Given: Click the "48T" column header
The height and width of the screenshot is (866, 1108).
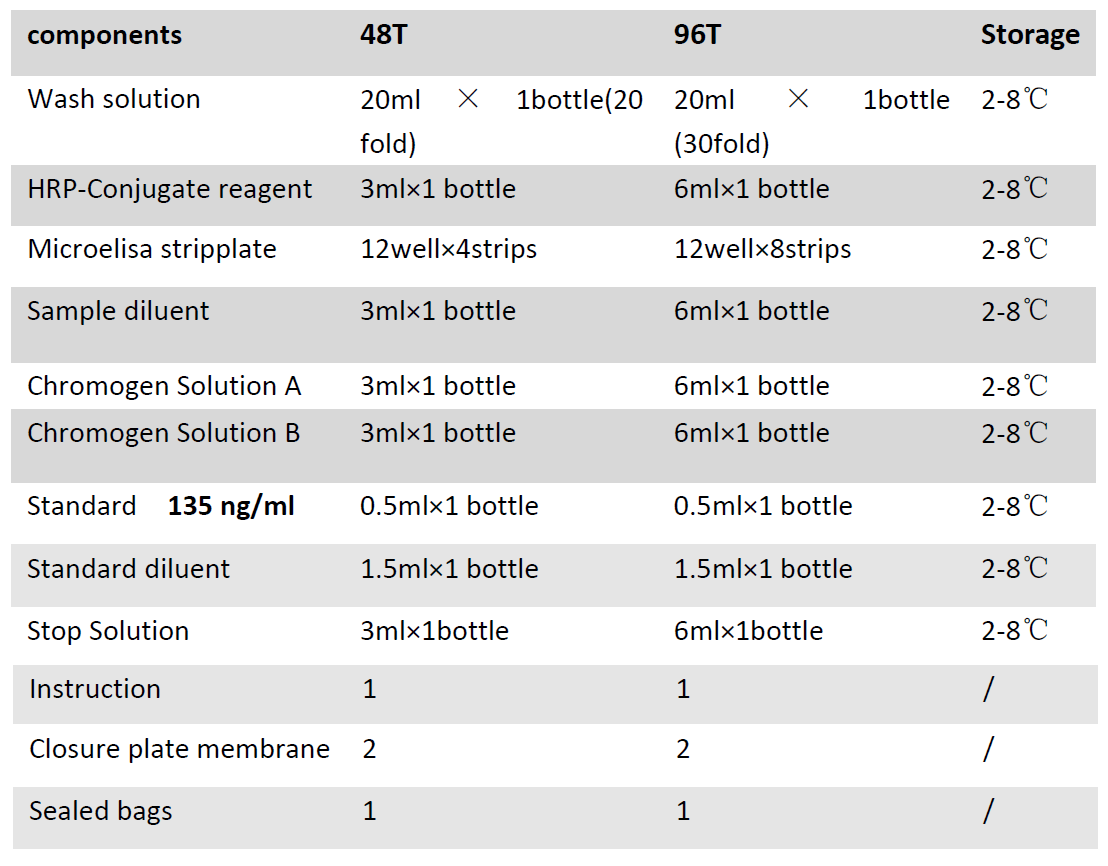Looking at the screenshot, I should pyautogui.click(x=383, y=36).
